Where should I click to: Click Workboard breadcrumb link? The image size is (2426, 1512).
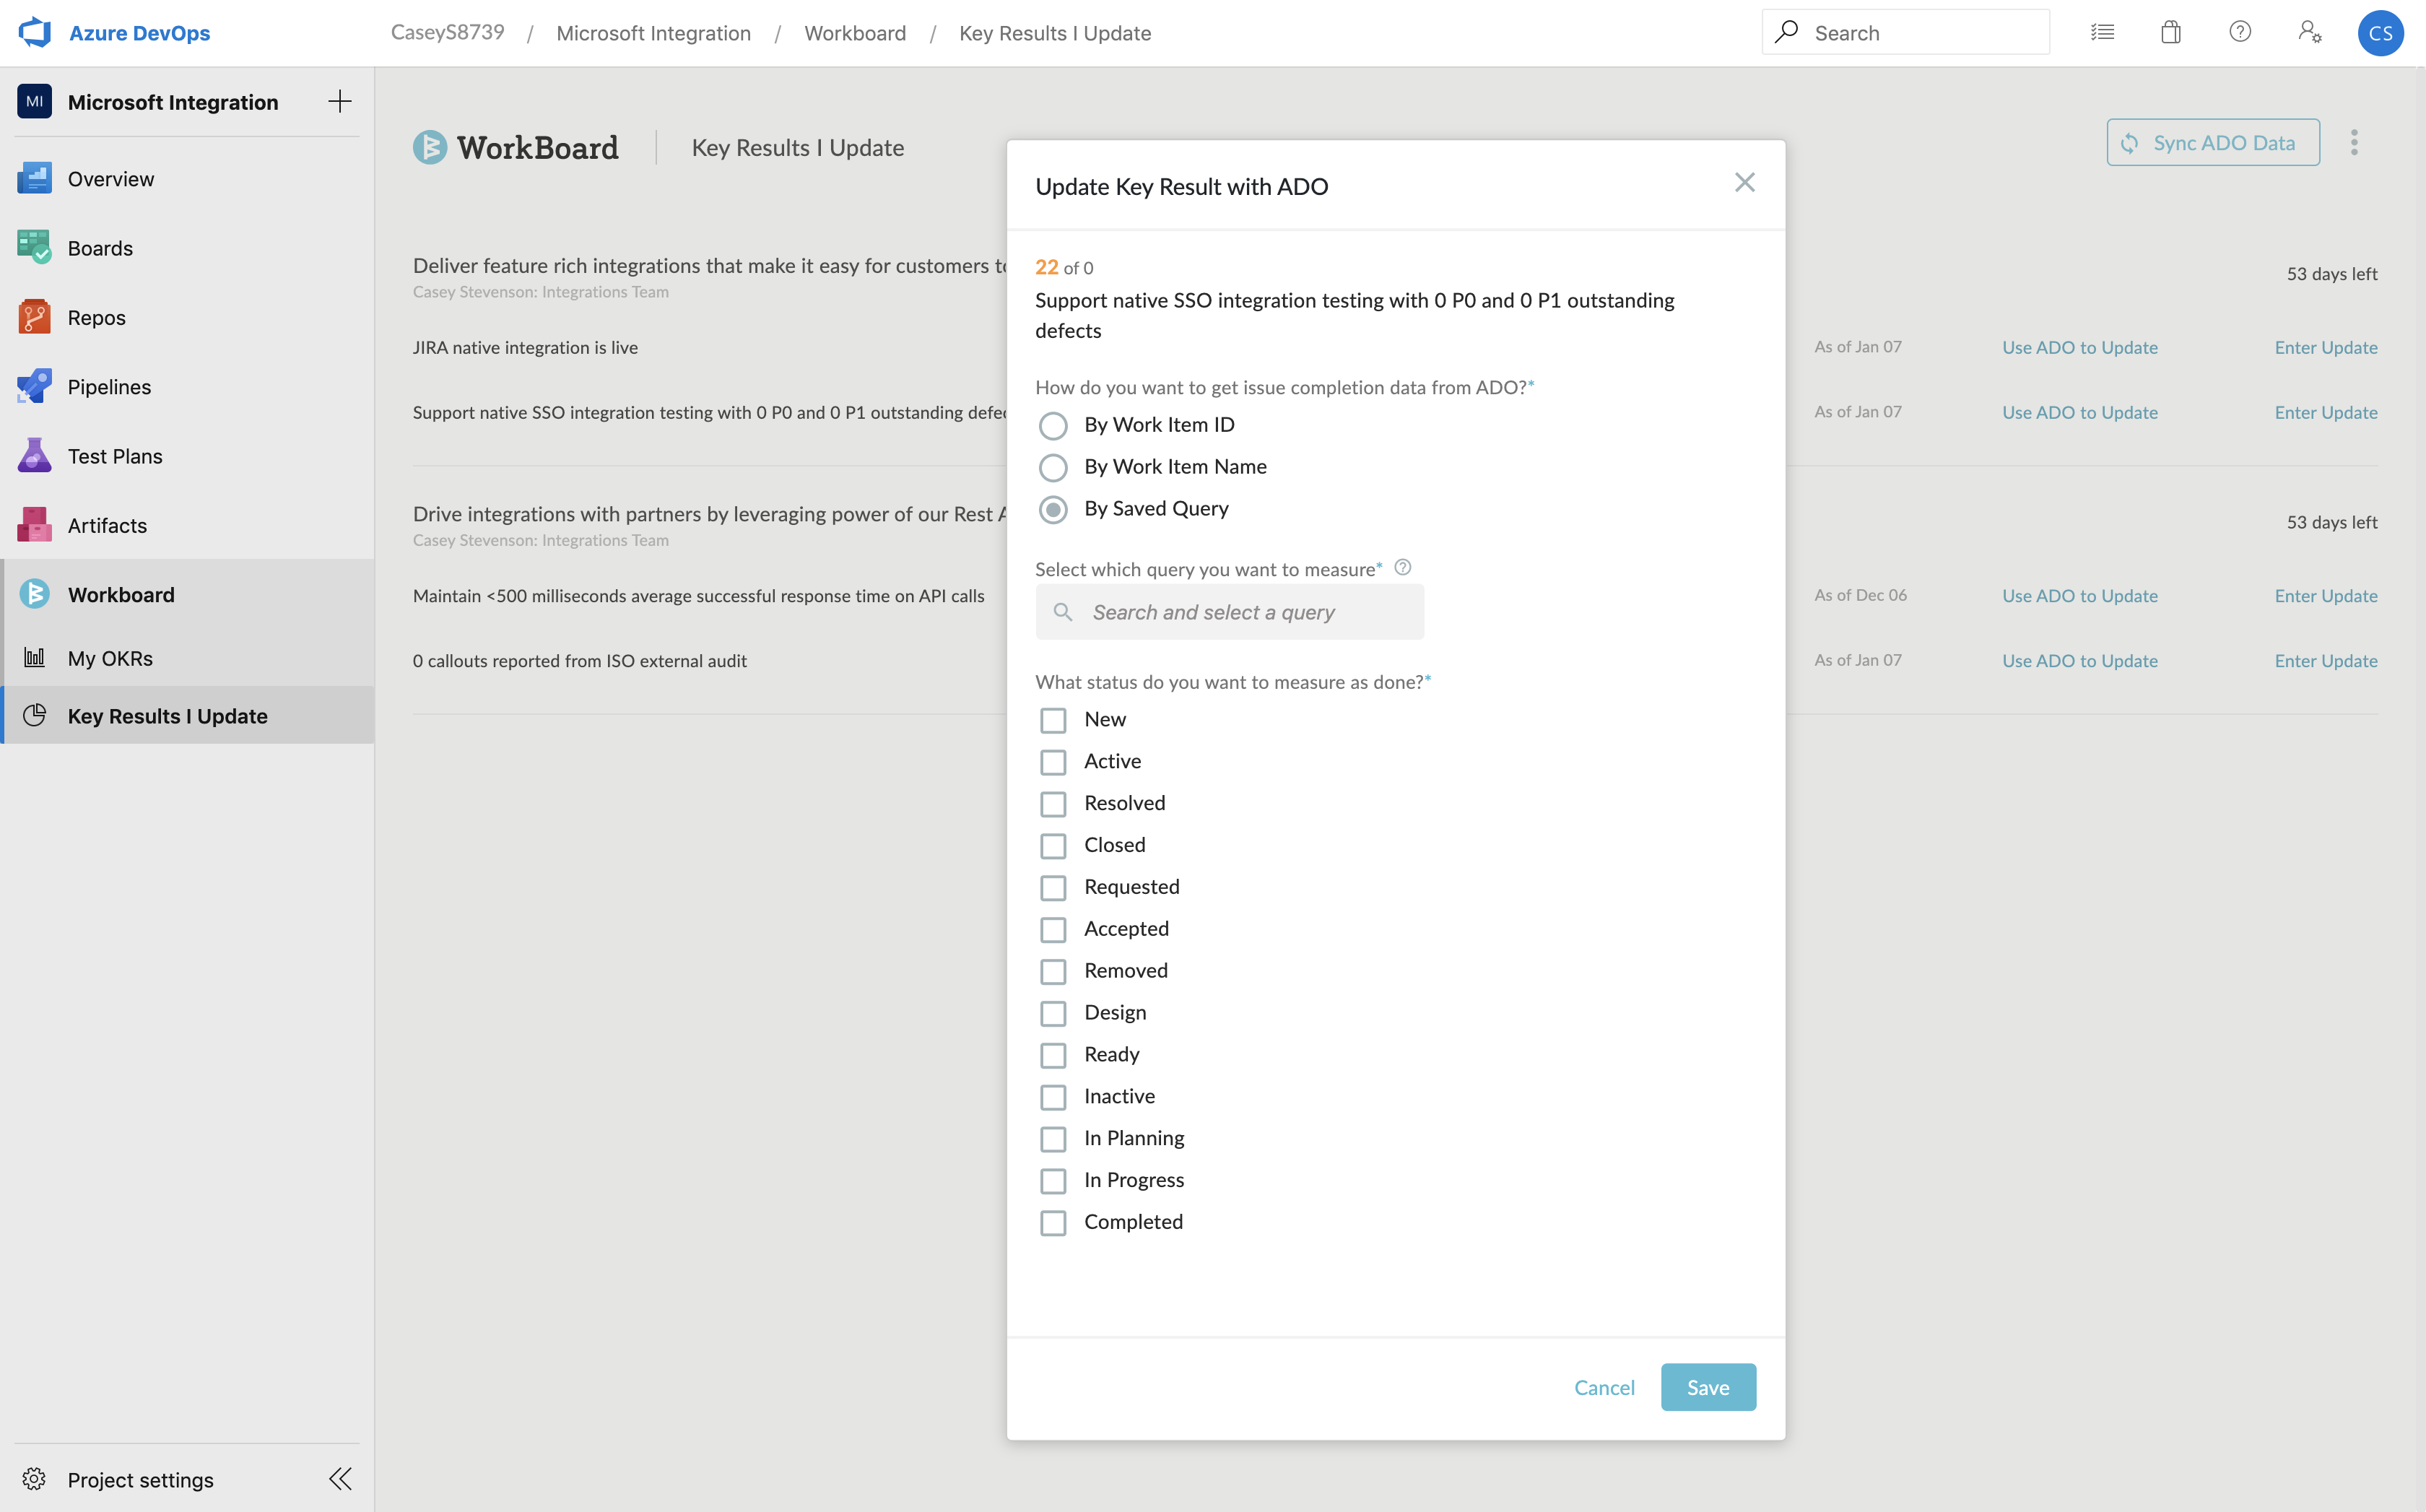point(855,33)
